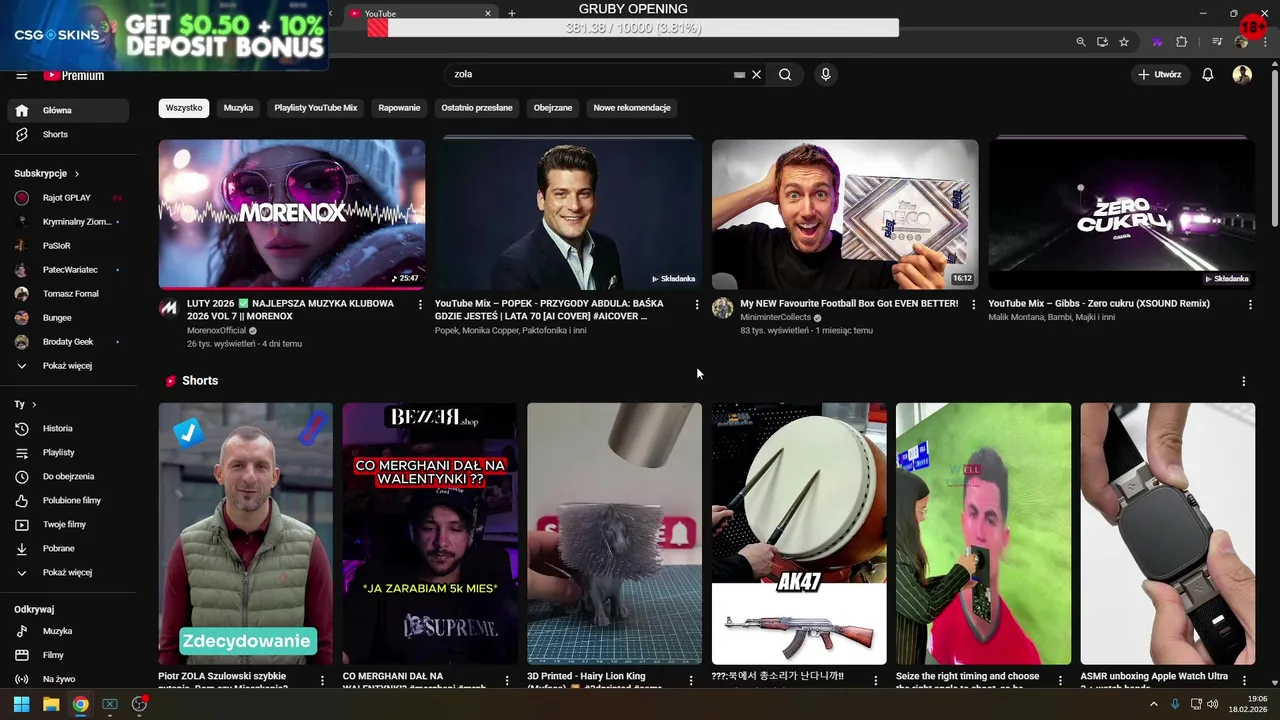The height and width of the screenshot is (720, 1280).
Task: Select the Muzyka filter chip
Action: point(238,108)
